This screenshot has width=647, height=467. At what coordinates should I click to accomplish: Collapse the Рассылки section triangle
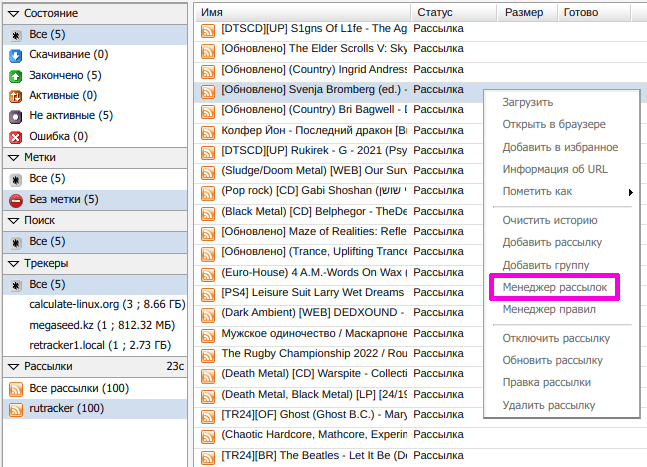tap(14, 367)
